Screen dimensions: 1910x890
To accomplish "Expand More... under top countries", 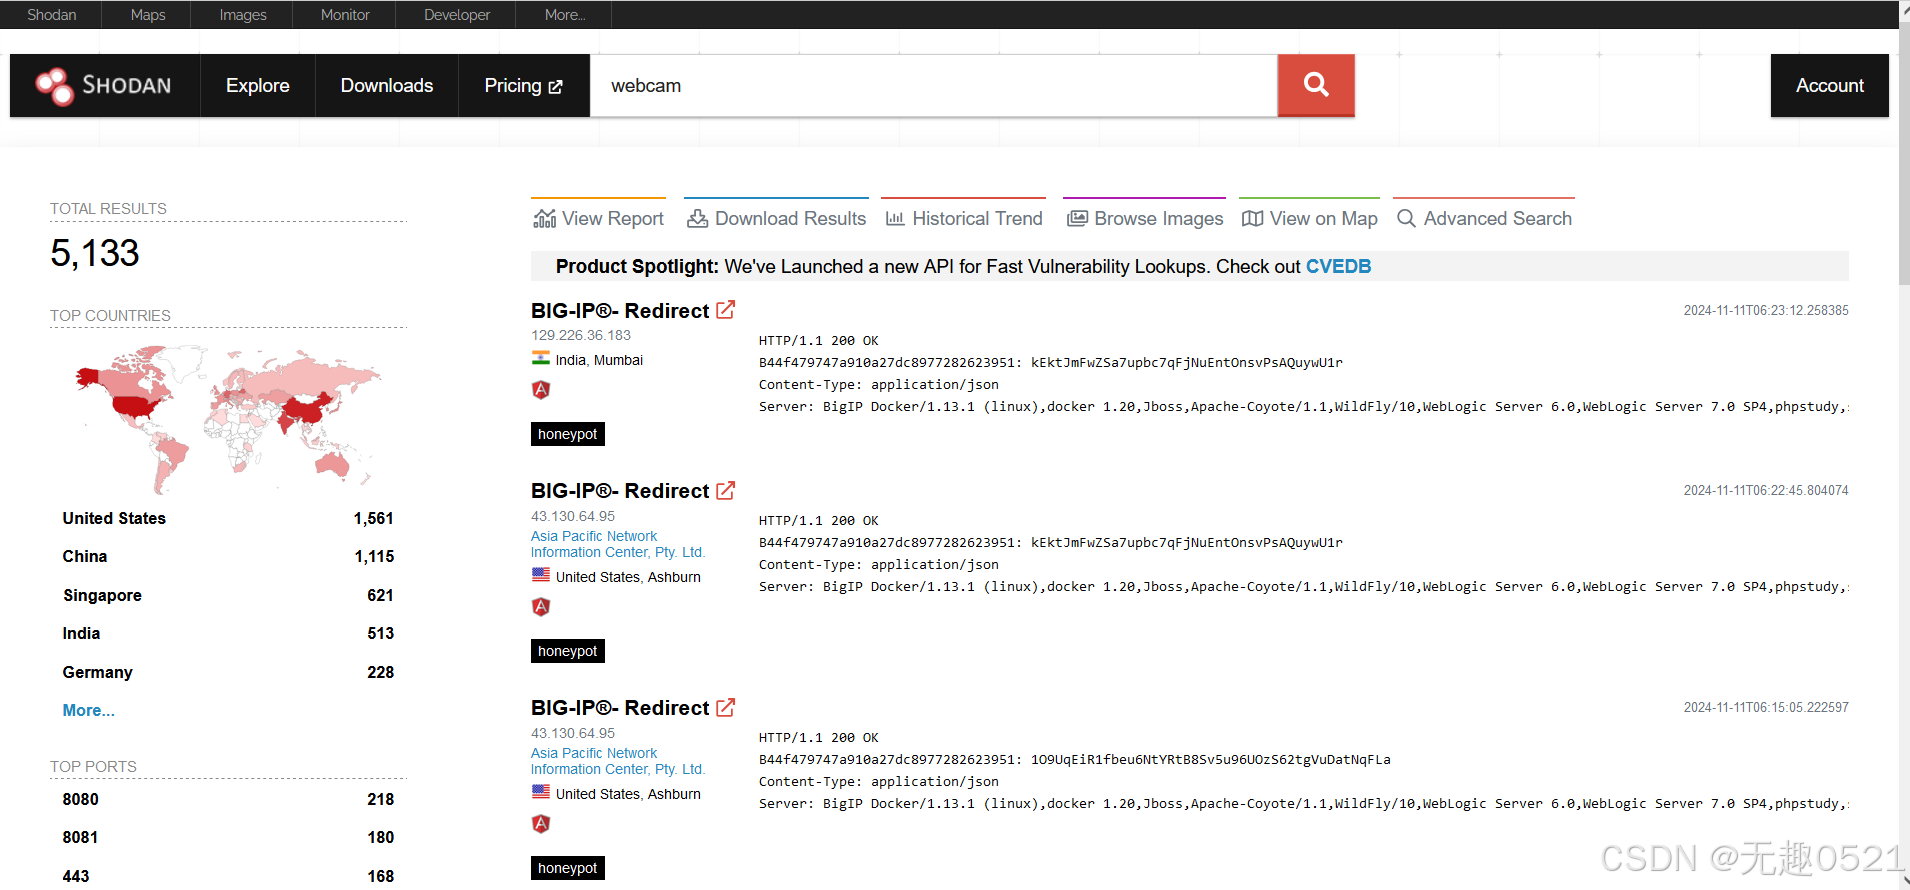I will (88, 710).
